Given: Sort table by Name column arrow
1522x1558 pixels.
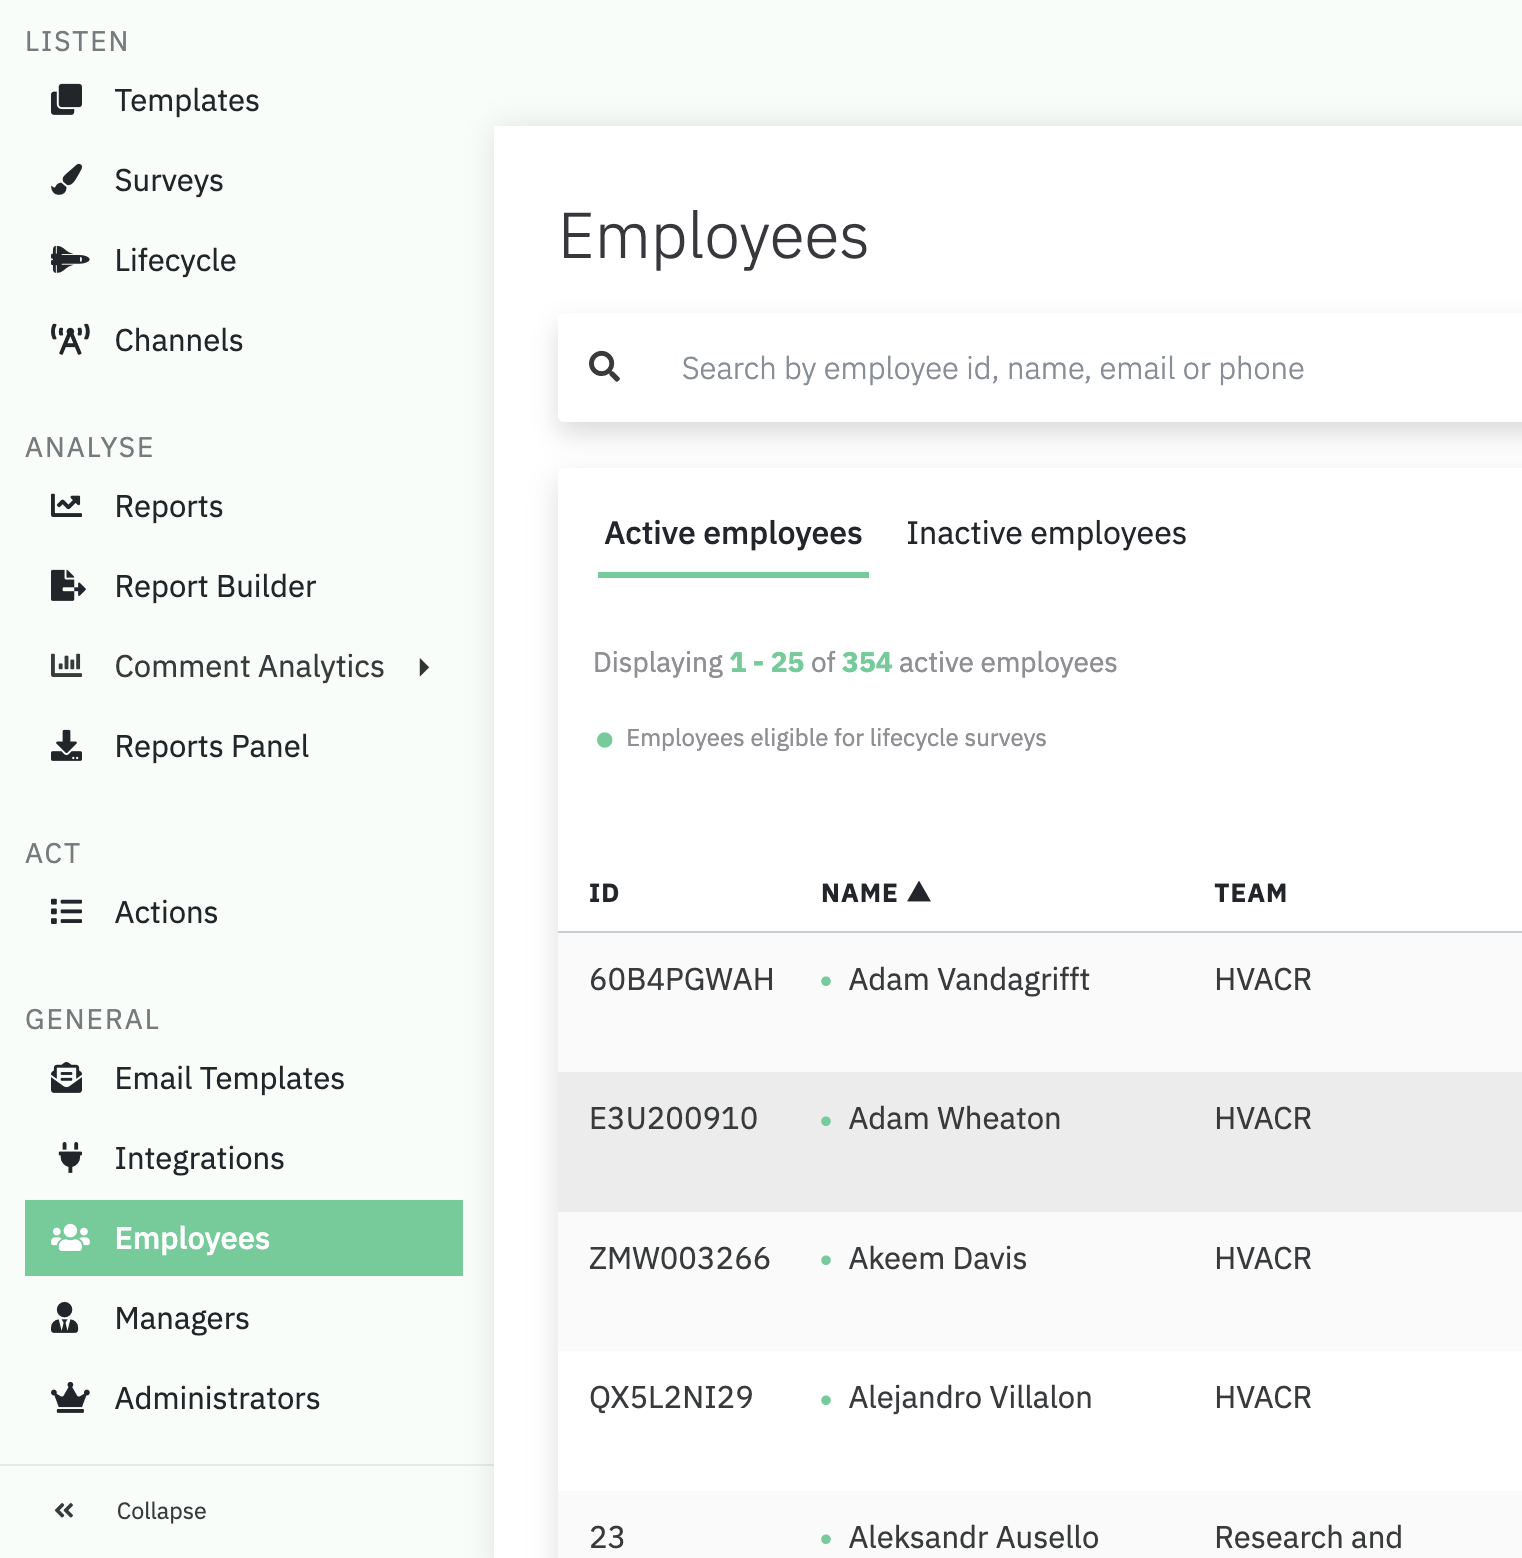Looking at the screenshot, I should click(919, 892).
